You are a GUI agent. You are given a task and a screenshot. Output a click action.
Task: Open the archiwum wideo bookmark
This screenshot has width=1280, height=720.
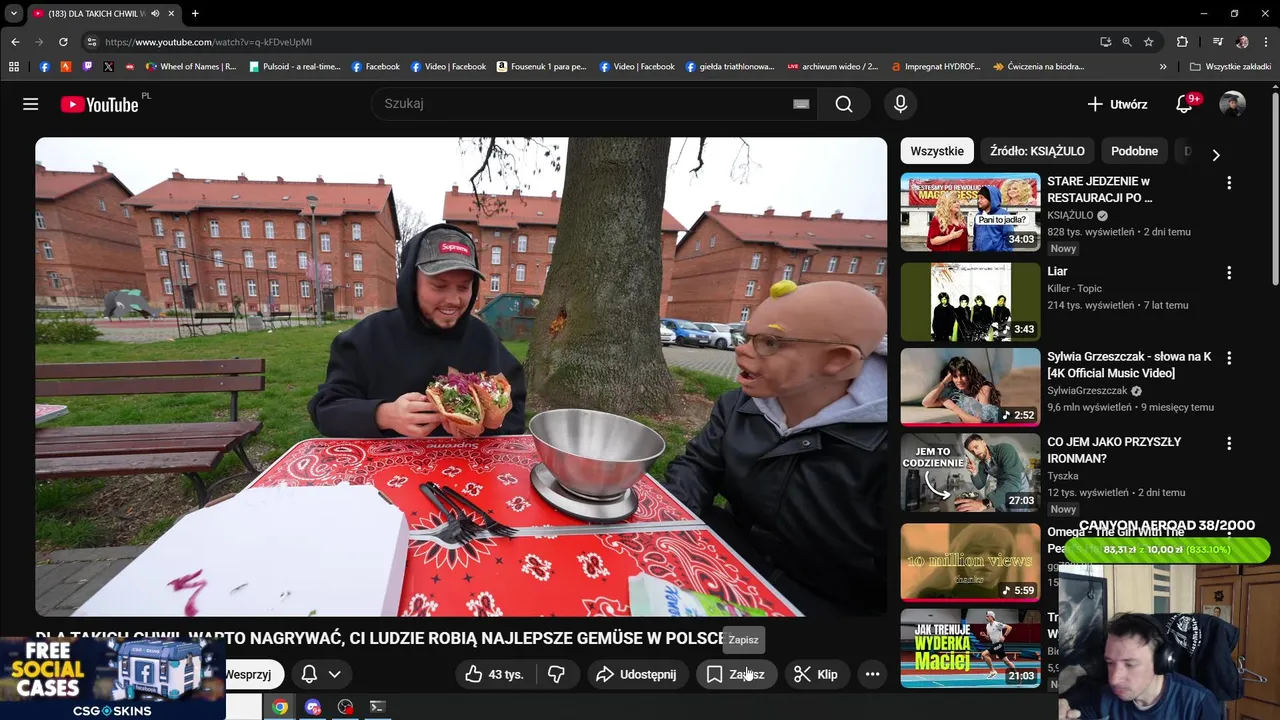tap(832, 67)
